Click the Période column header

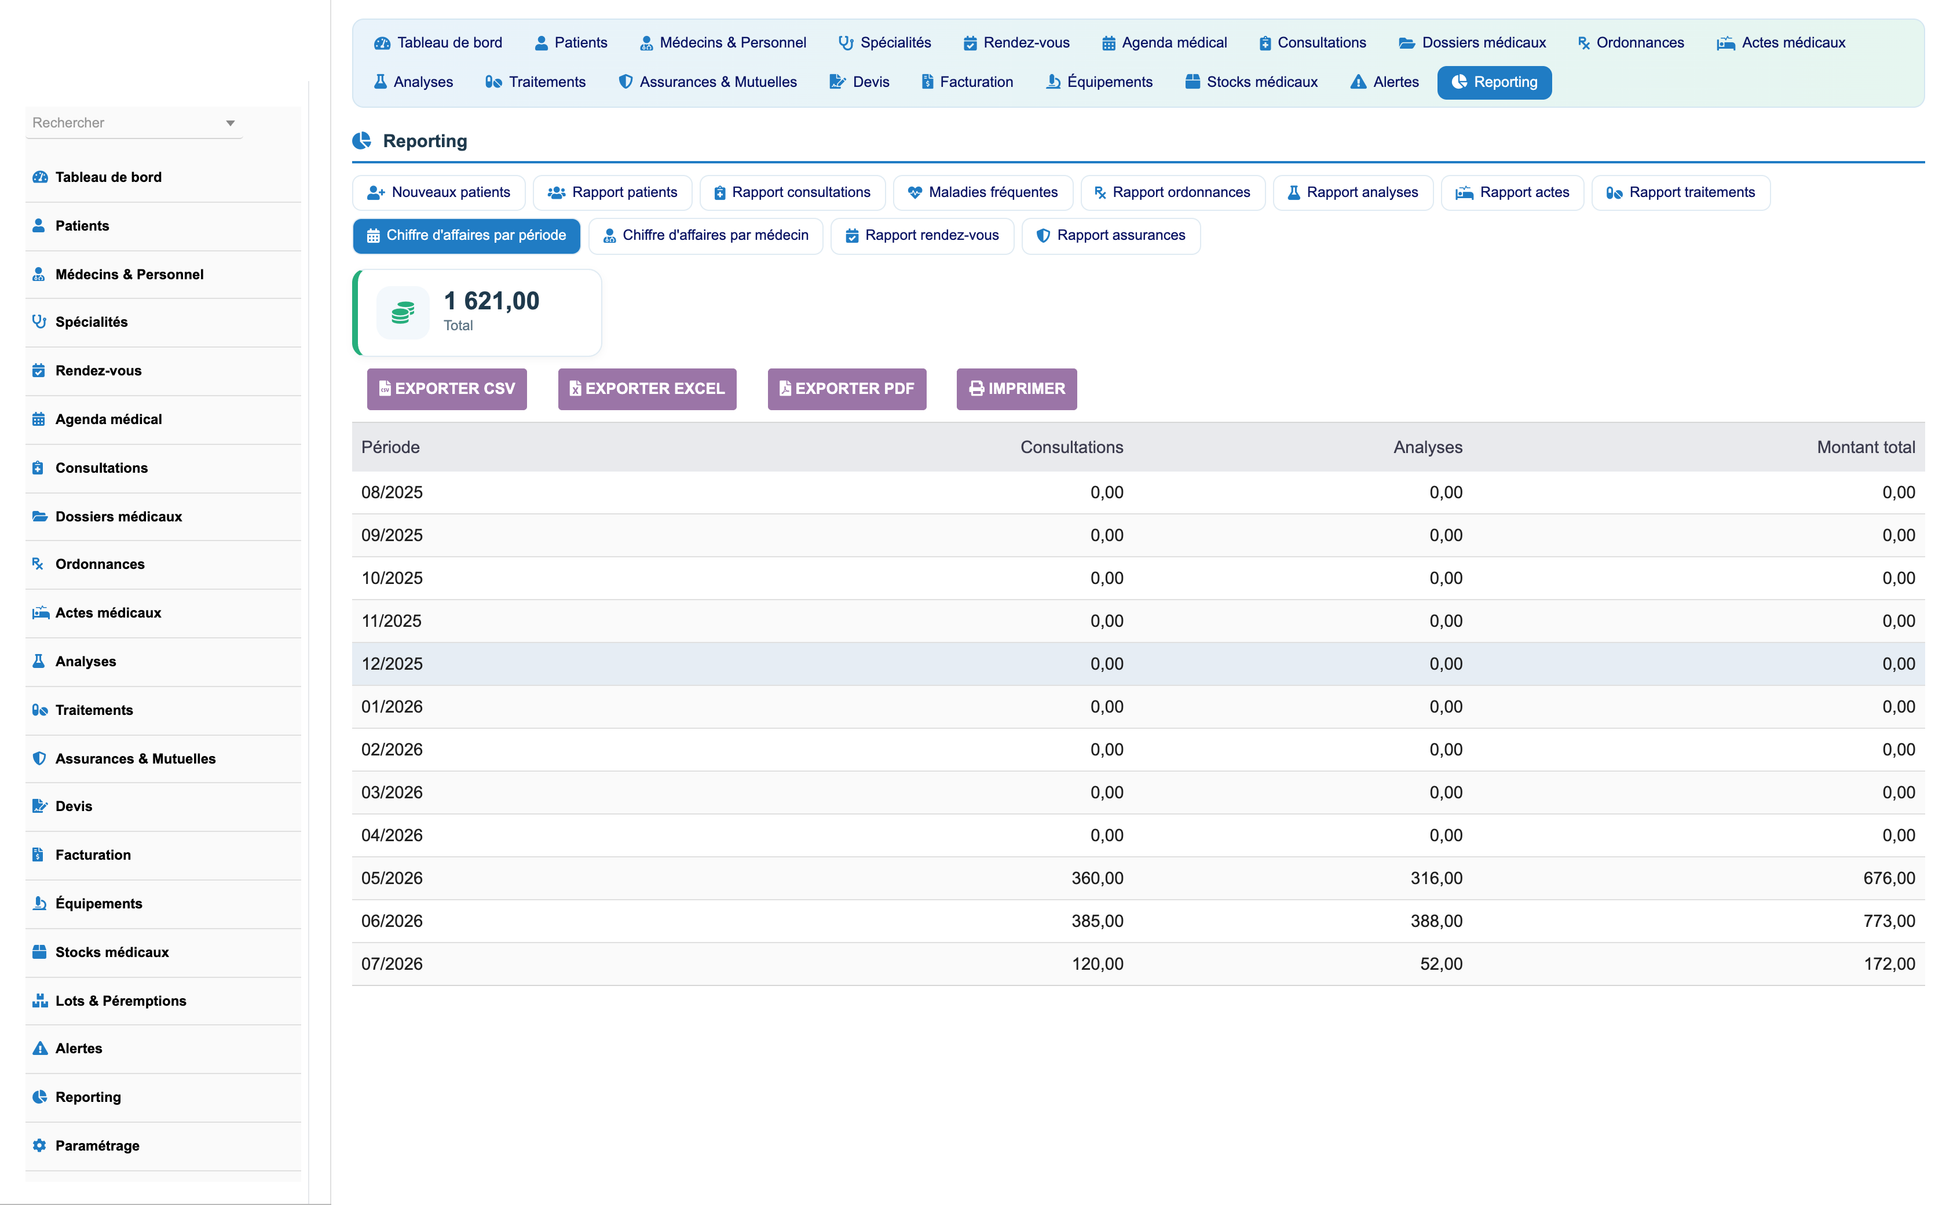click(x=390, y=447)
